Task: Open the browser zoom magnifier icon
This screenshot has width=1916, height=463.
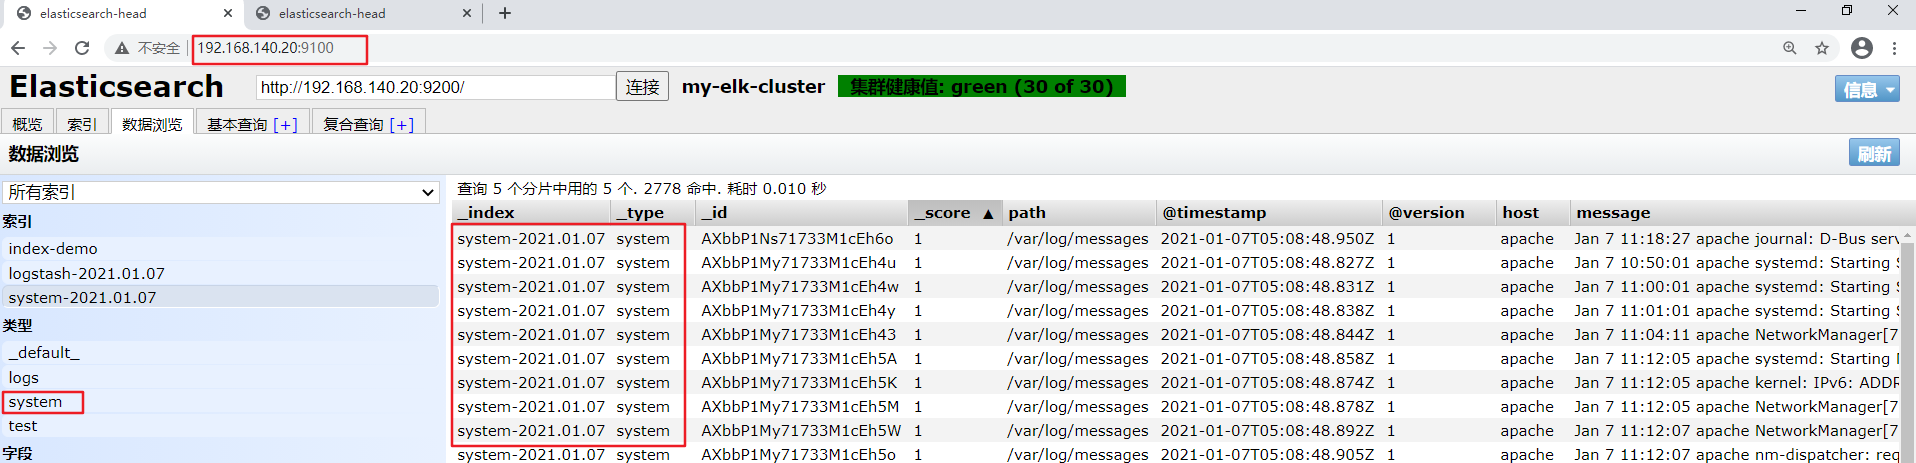Action: (1790, 48)
